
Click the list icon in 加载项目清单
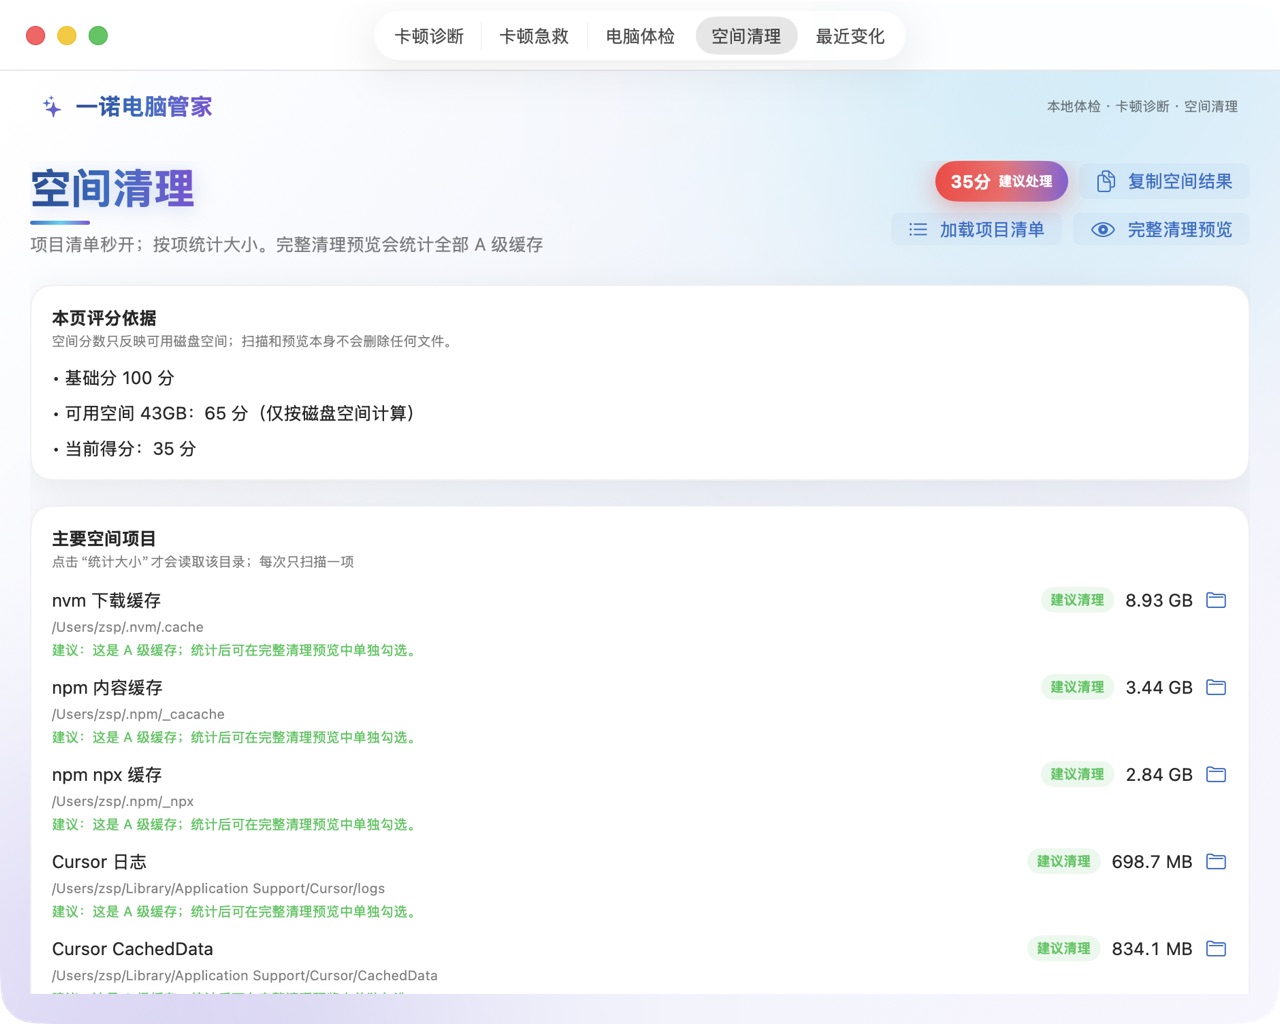click(x=918, y=229)
